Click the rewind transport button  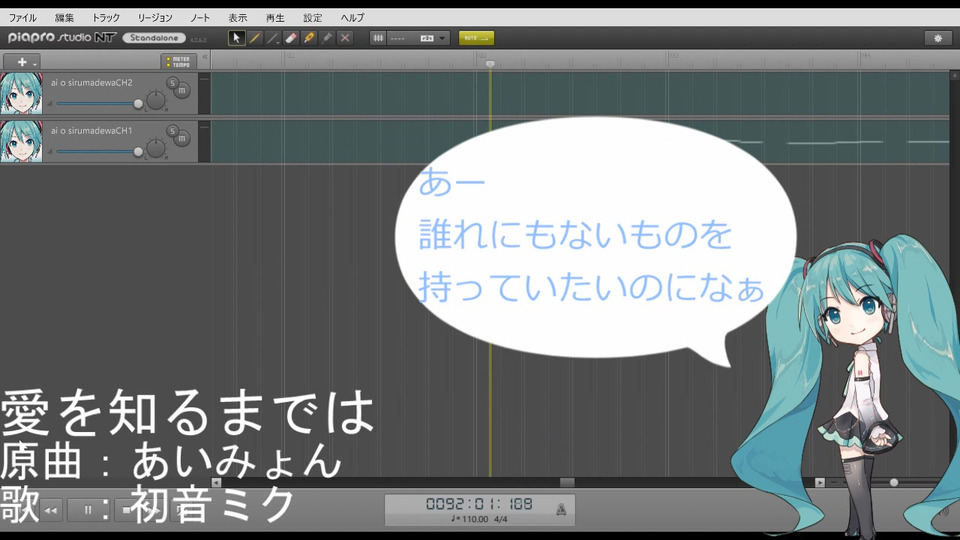point(51,509)
